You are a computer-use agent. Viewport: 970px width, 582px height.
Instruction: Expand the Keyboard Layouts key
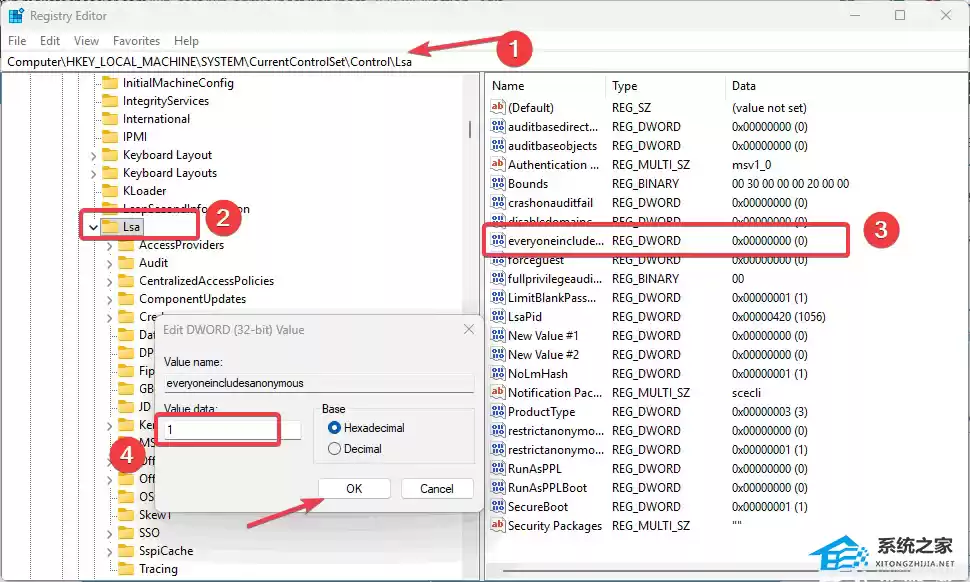coord(93,173)
